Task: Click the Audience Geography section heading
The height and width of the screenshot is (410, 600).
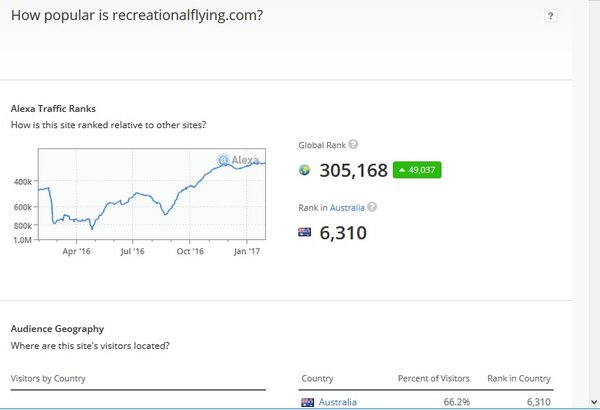Action: [57, 328]
